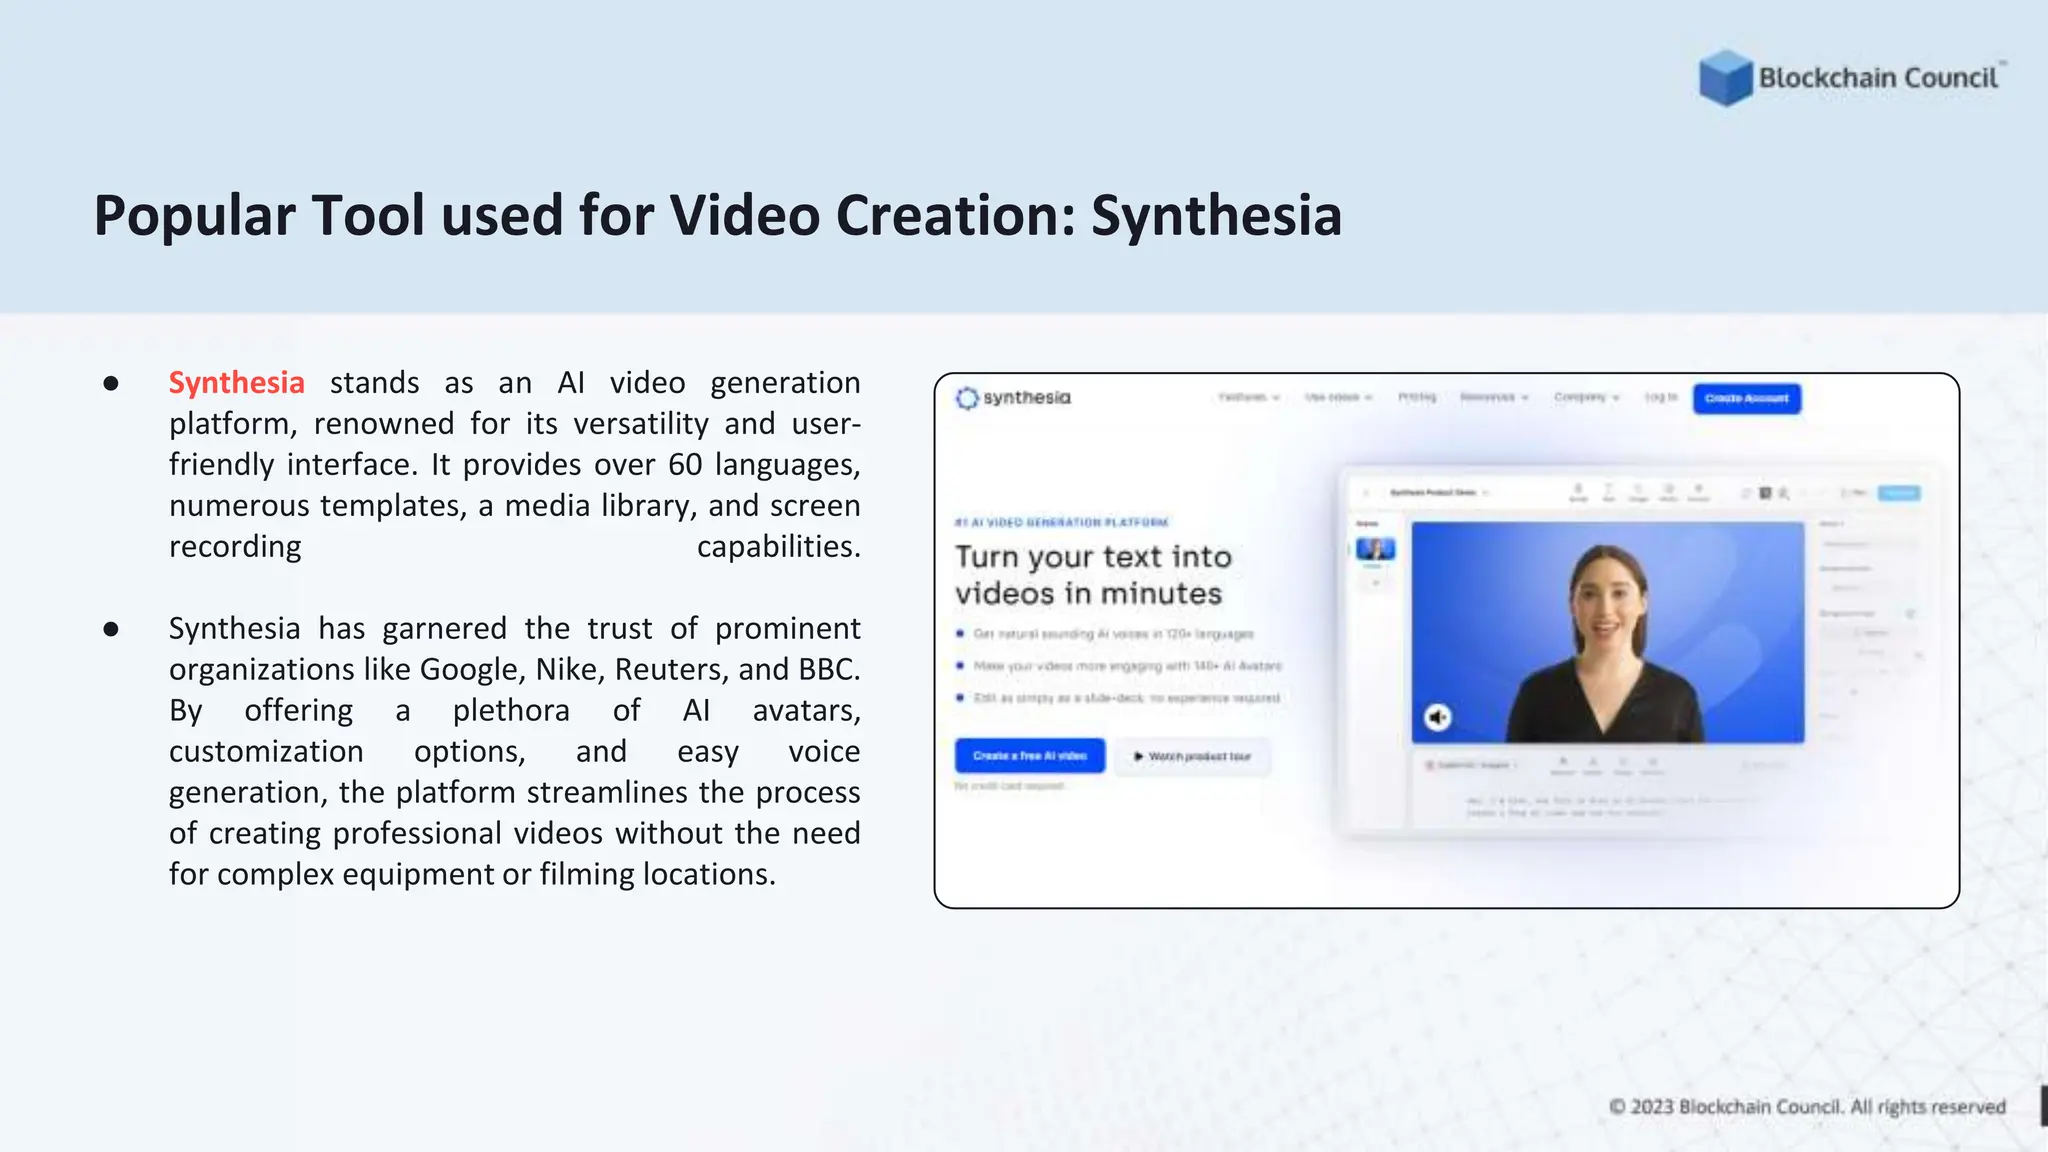Click the avatar video preview in the editor
The width and height of the screenshot is (2048, 1152).
[x=1608, y=632]
